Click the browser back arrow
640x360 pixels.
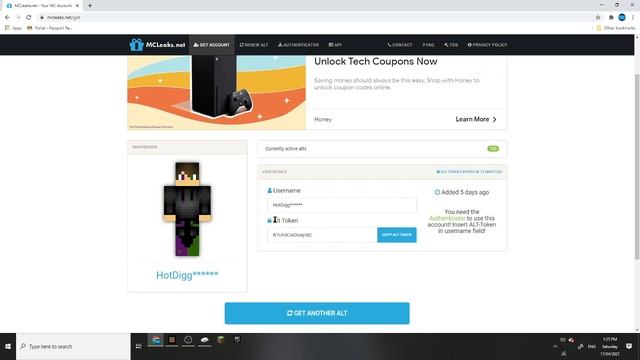tap(7, 17)
